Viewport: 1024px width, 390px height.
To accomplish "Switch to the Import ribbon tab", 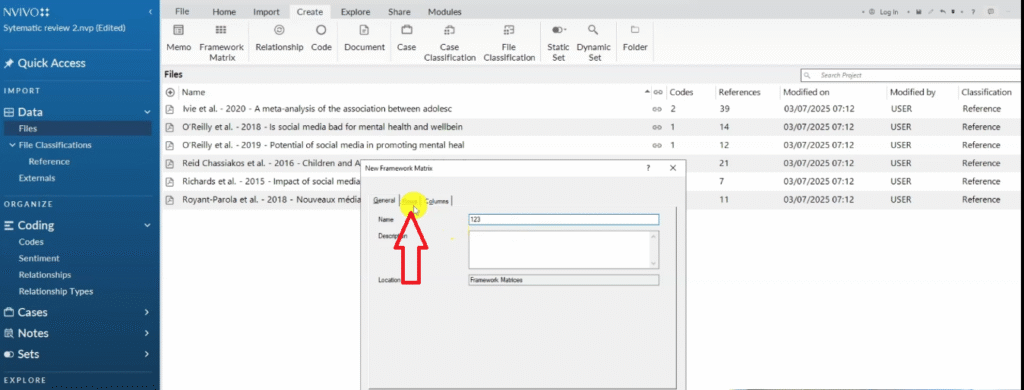I will 266,12.
